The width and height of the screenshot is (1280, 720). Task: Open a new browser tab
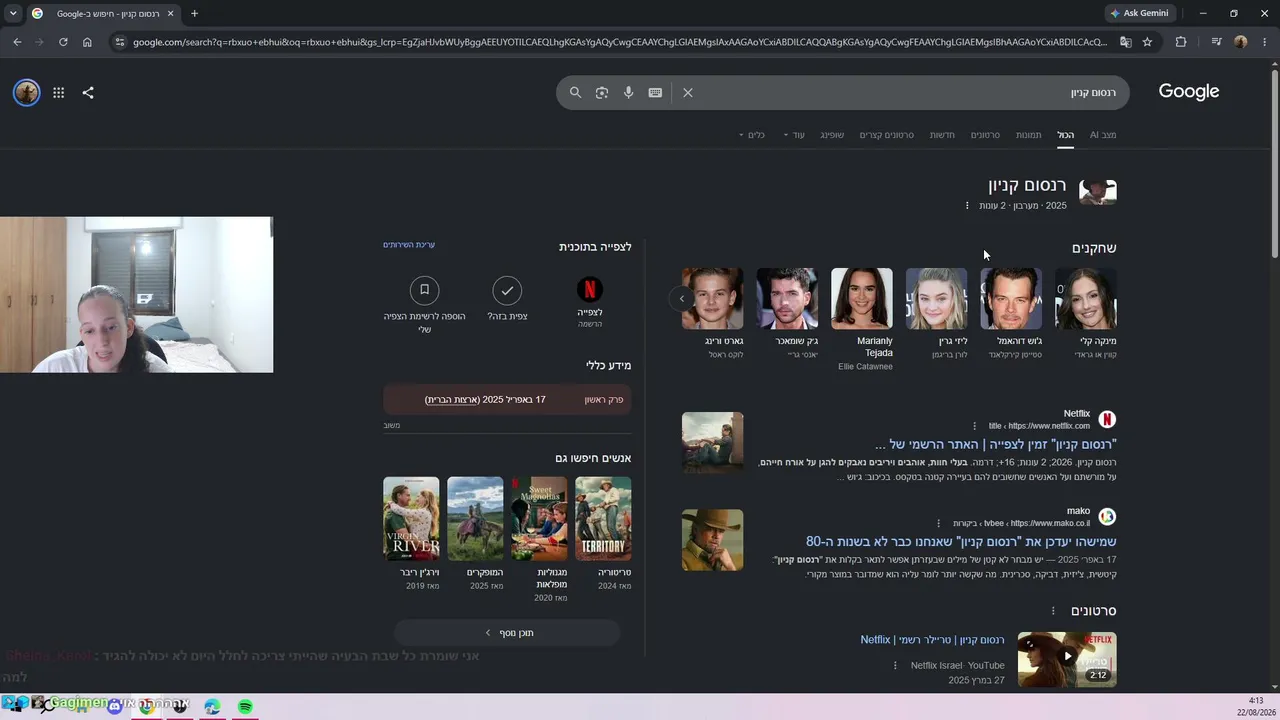point(194,14)
